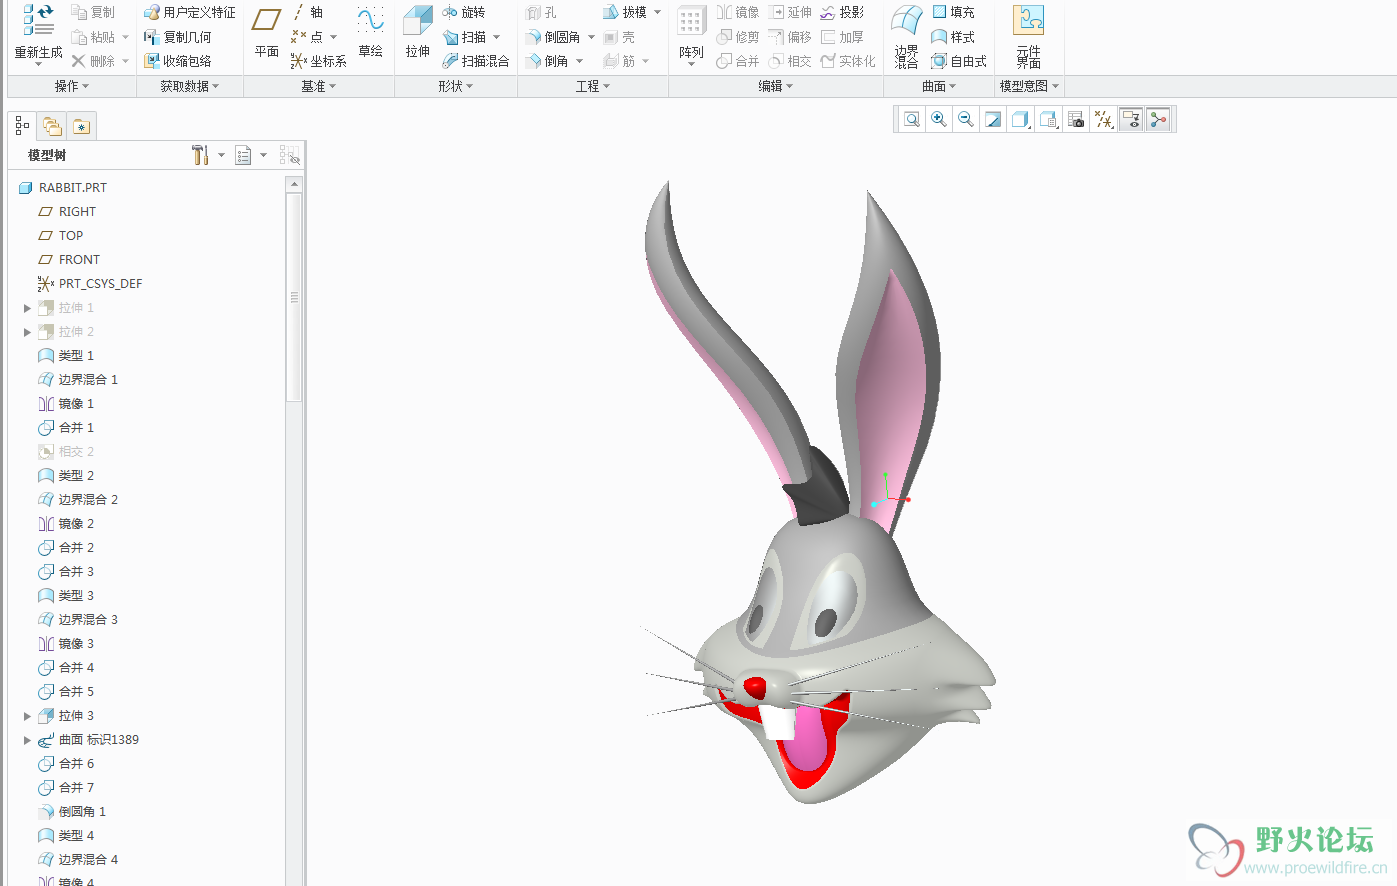Click Copy Geometry (复制几何)
This screenshot has width=1397, height=886.
click(x=178, y=37)
